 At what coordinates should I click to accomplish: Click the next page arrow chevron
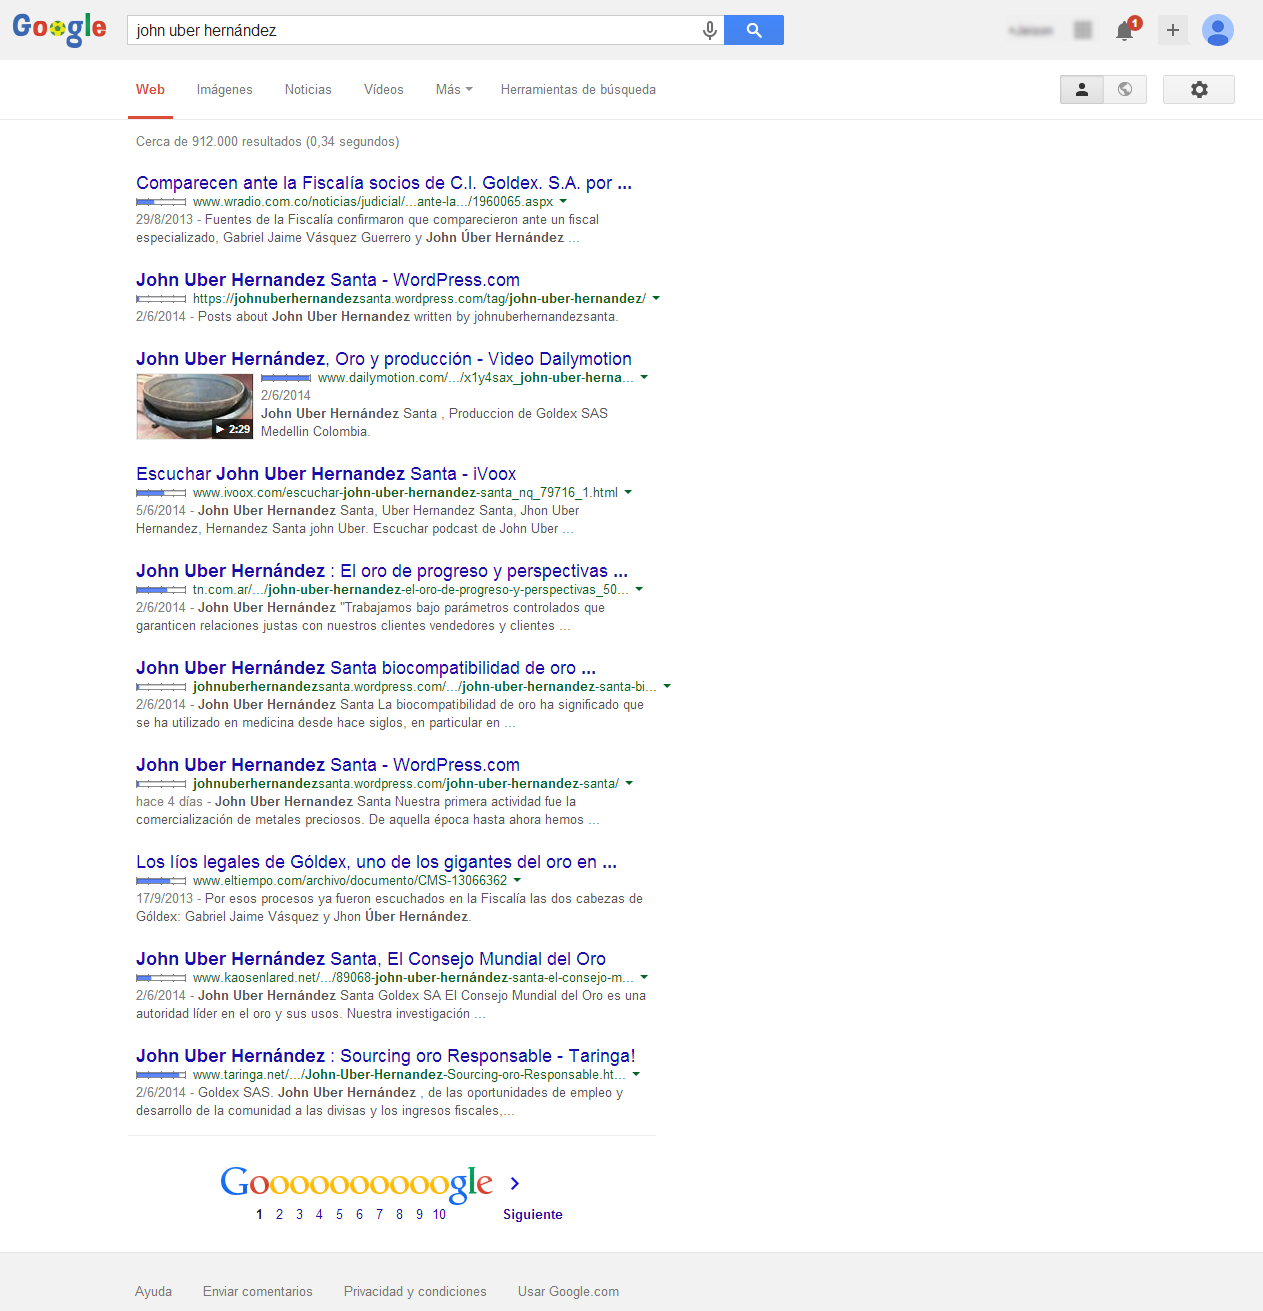[x=515, y=1184]
